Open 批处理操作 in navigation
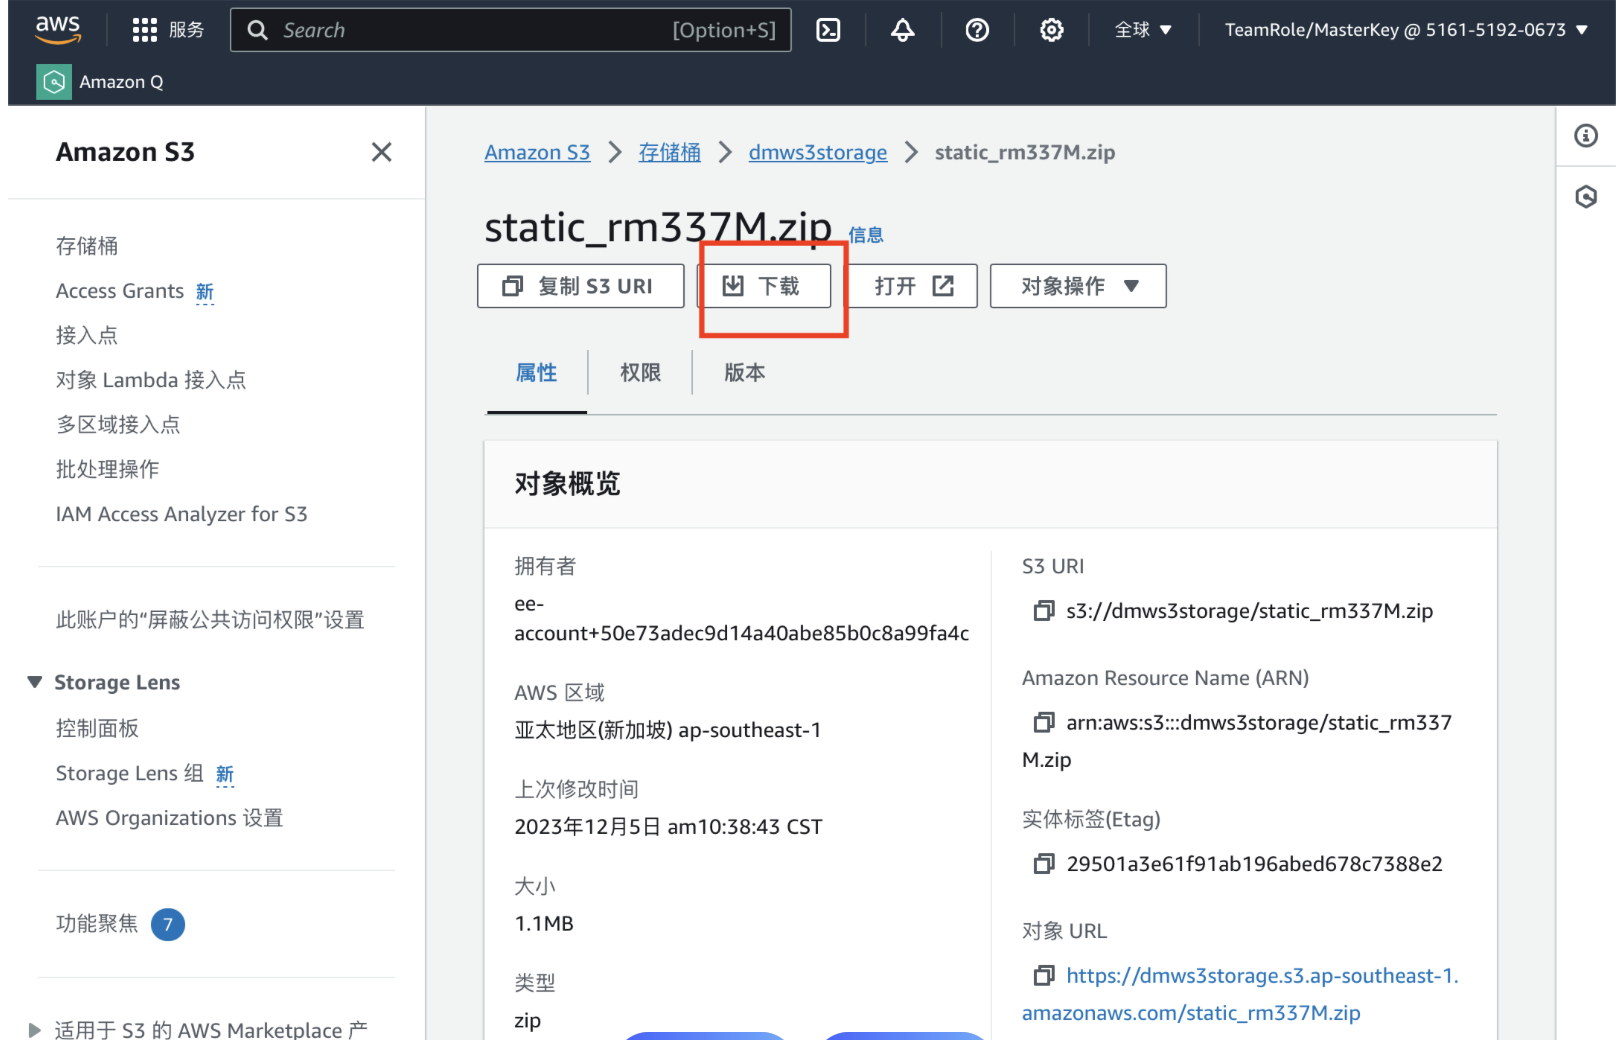1618x1040 pixels. (x=107, y=469)
